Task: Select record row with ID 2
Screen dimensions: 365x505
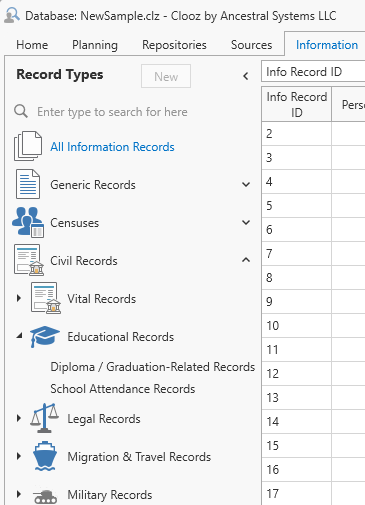Action: click(x=313, y=133)
